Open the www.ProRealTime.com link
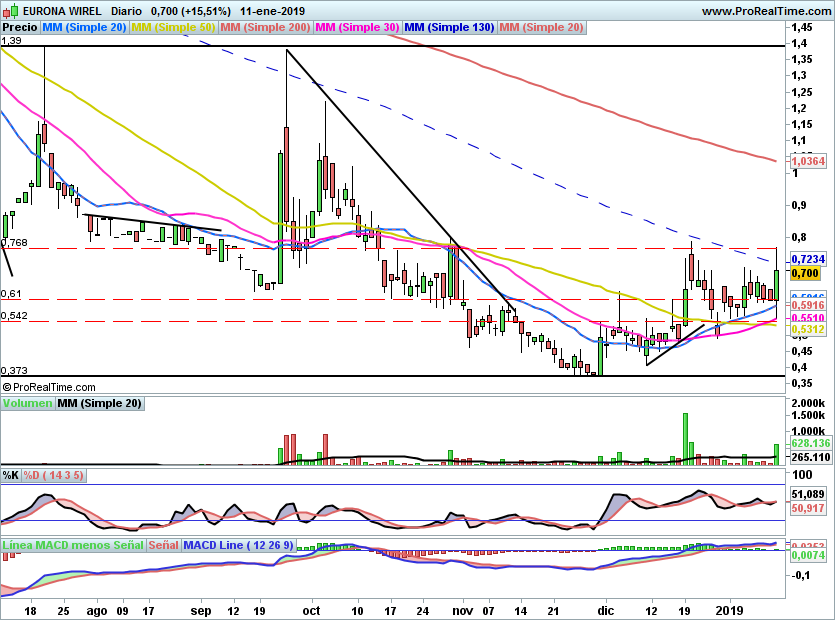The width and height of the screenshot is (835, 620). 767,11
